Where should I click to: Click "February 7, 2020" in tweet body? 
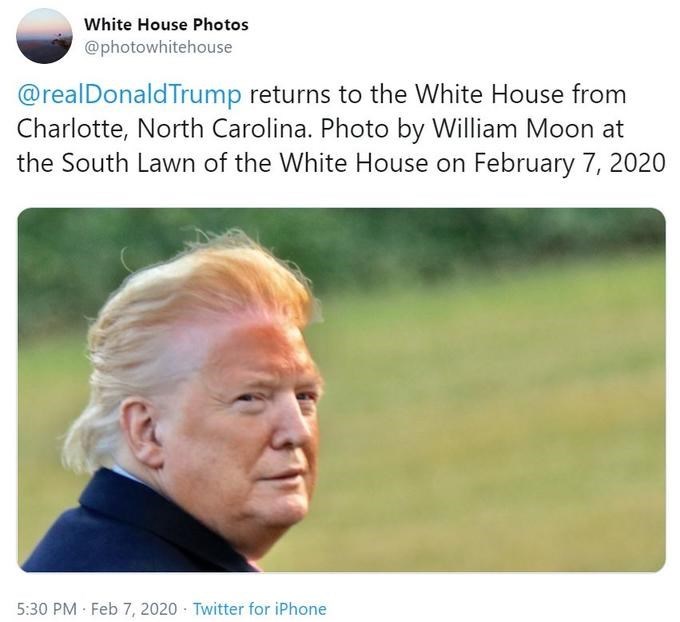coord(569,164)
